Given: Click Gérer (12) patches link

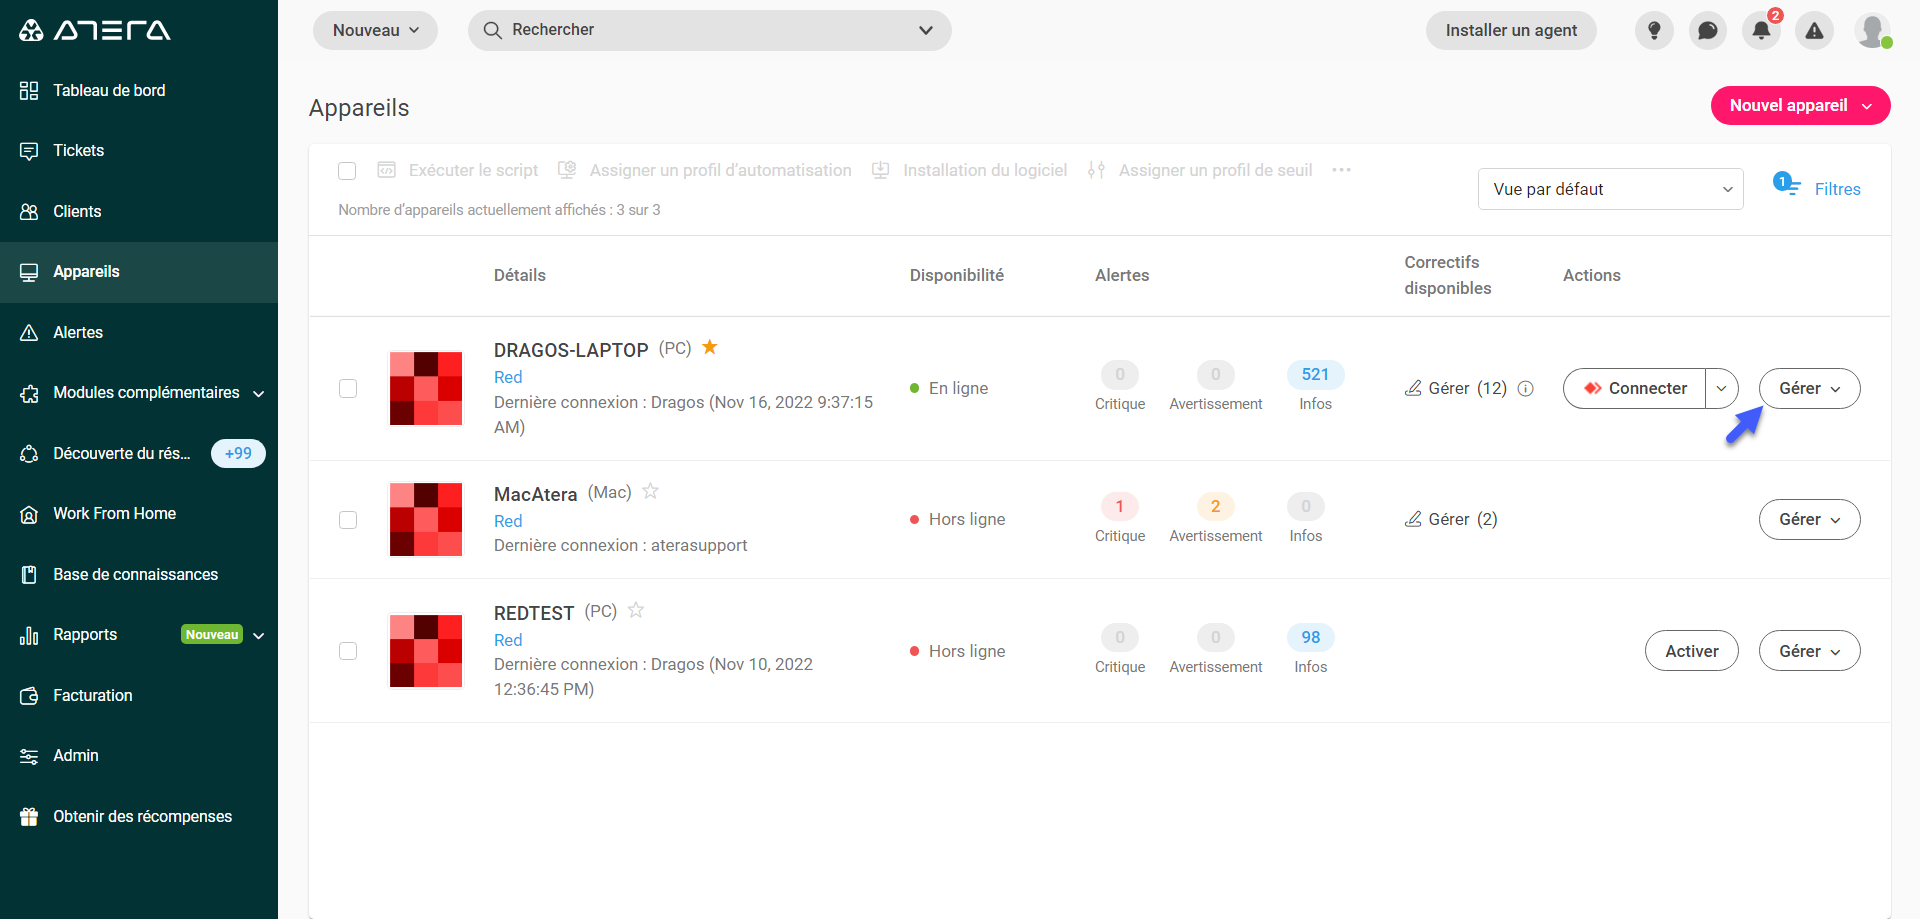Looking at the screenshot, I should pyautogui.click(x=1456, y=388).
